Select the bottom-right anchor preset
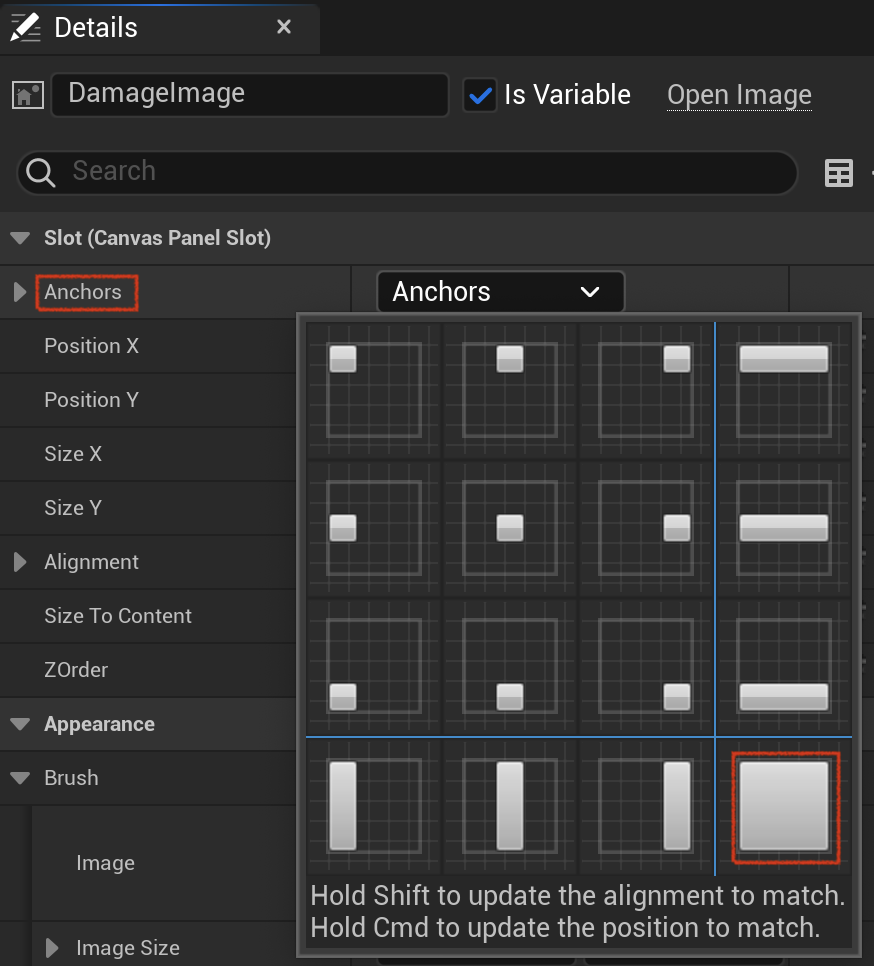This screenshot has width=874, height=966. pyautogui.click(x=645, y=666)
